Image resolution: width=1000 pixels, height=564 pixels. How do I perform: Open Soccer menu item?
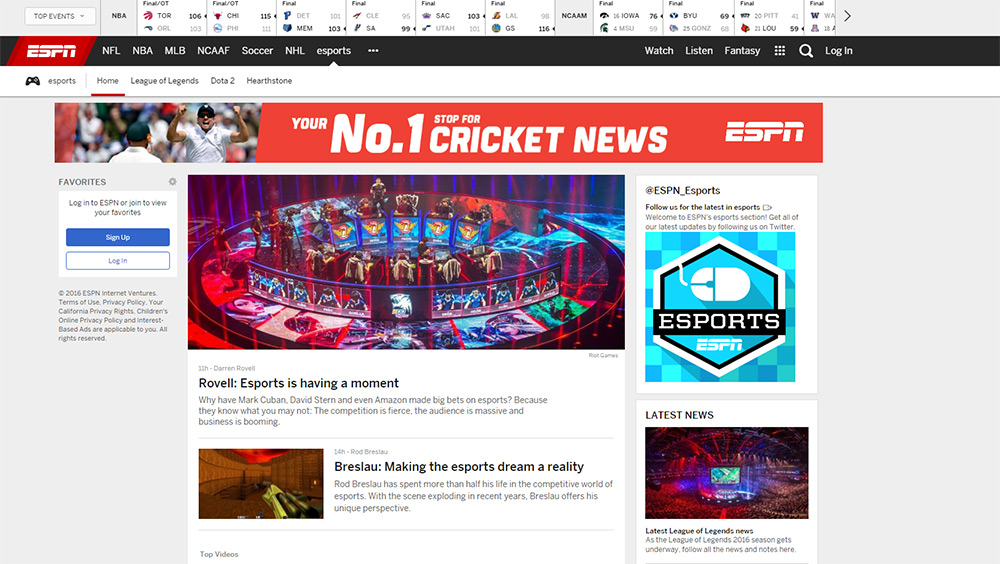pos(257,51)
